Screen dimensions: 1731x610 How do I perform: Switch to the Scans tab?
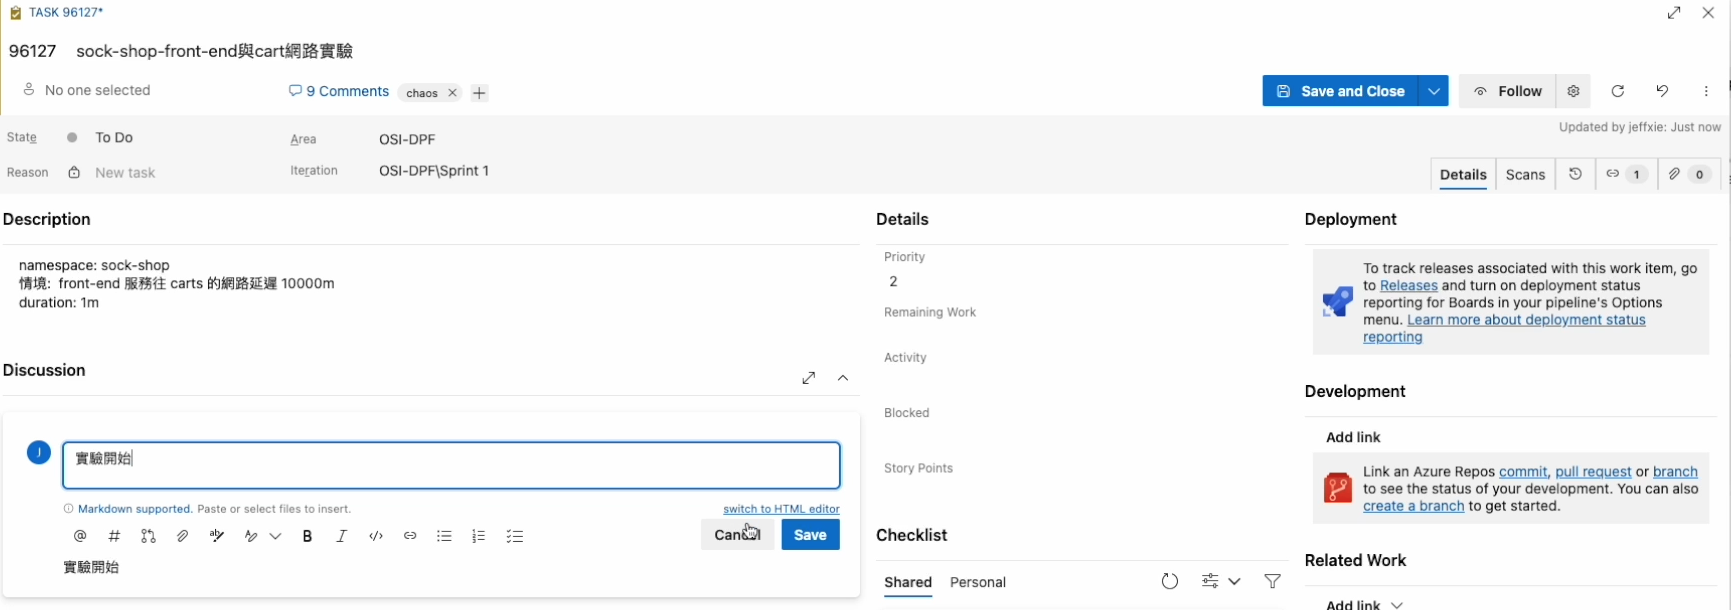click(1525, 174)
